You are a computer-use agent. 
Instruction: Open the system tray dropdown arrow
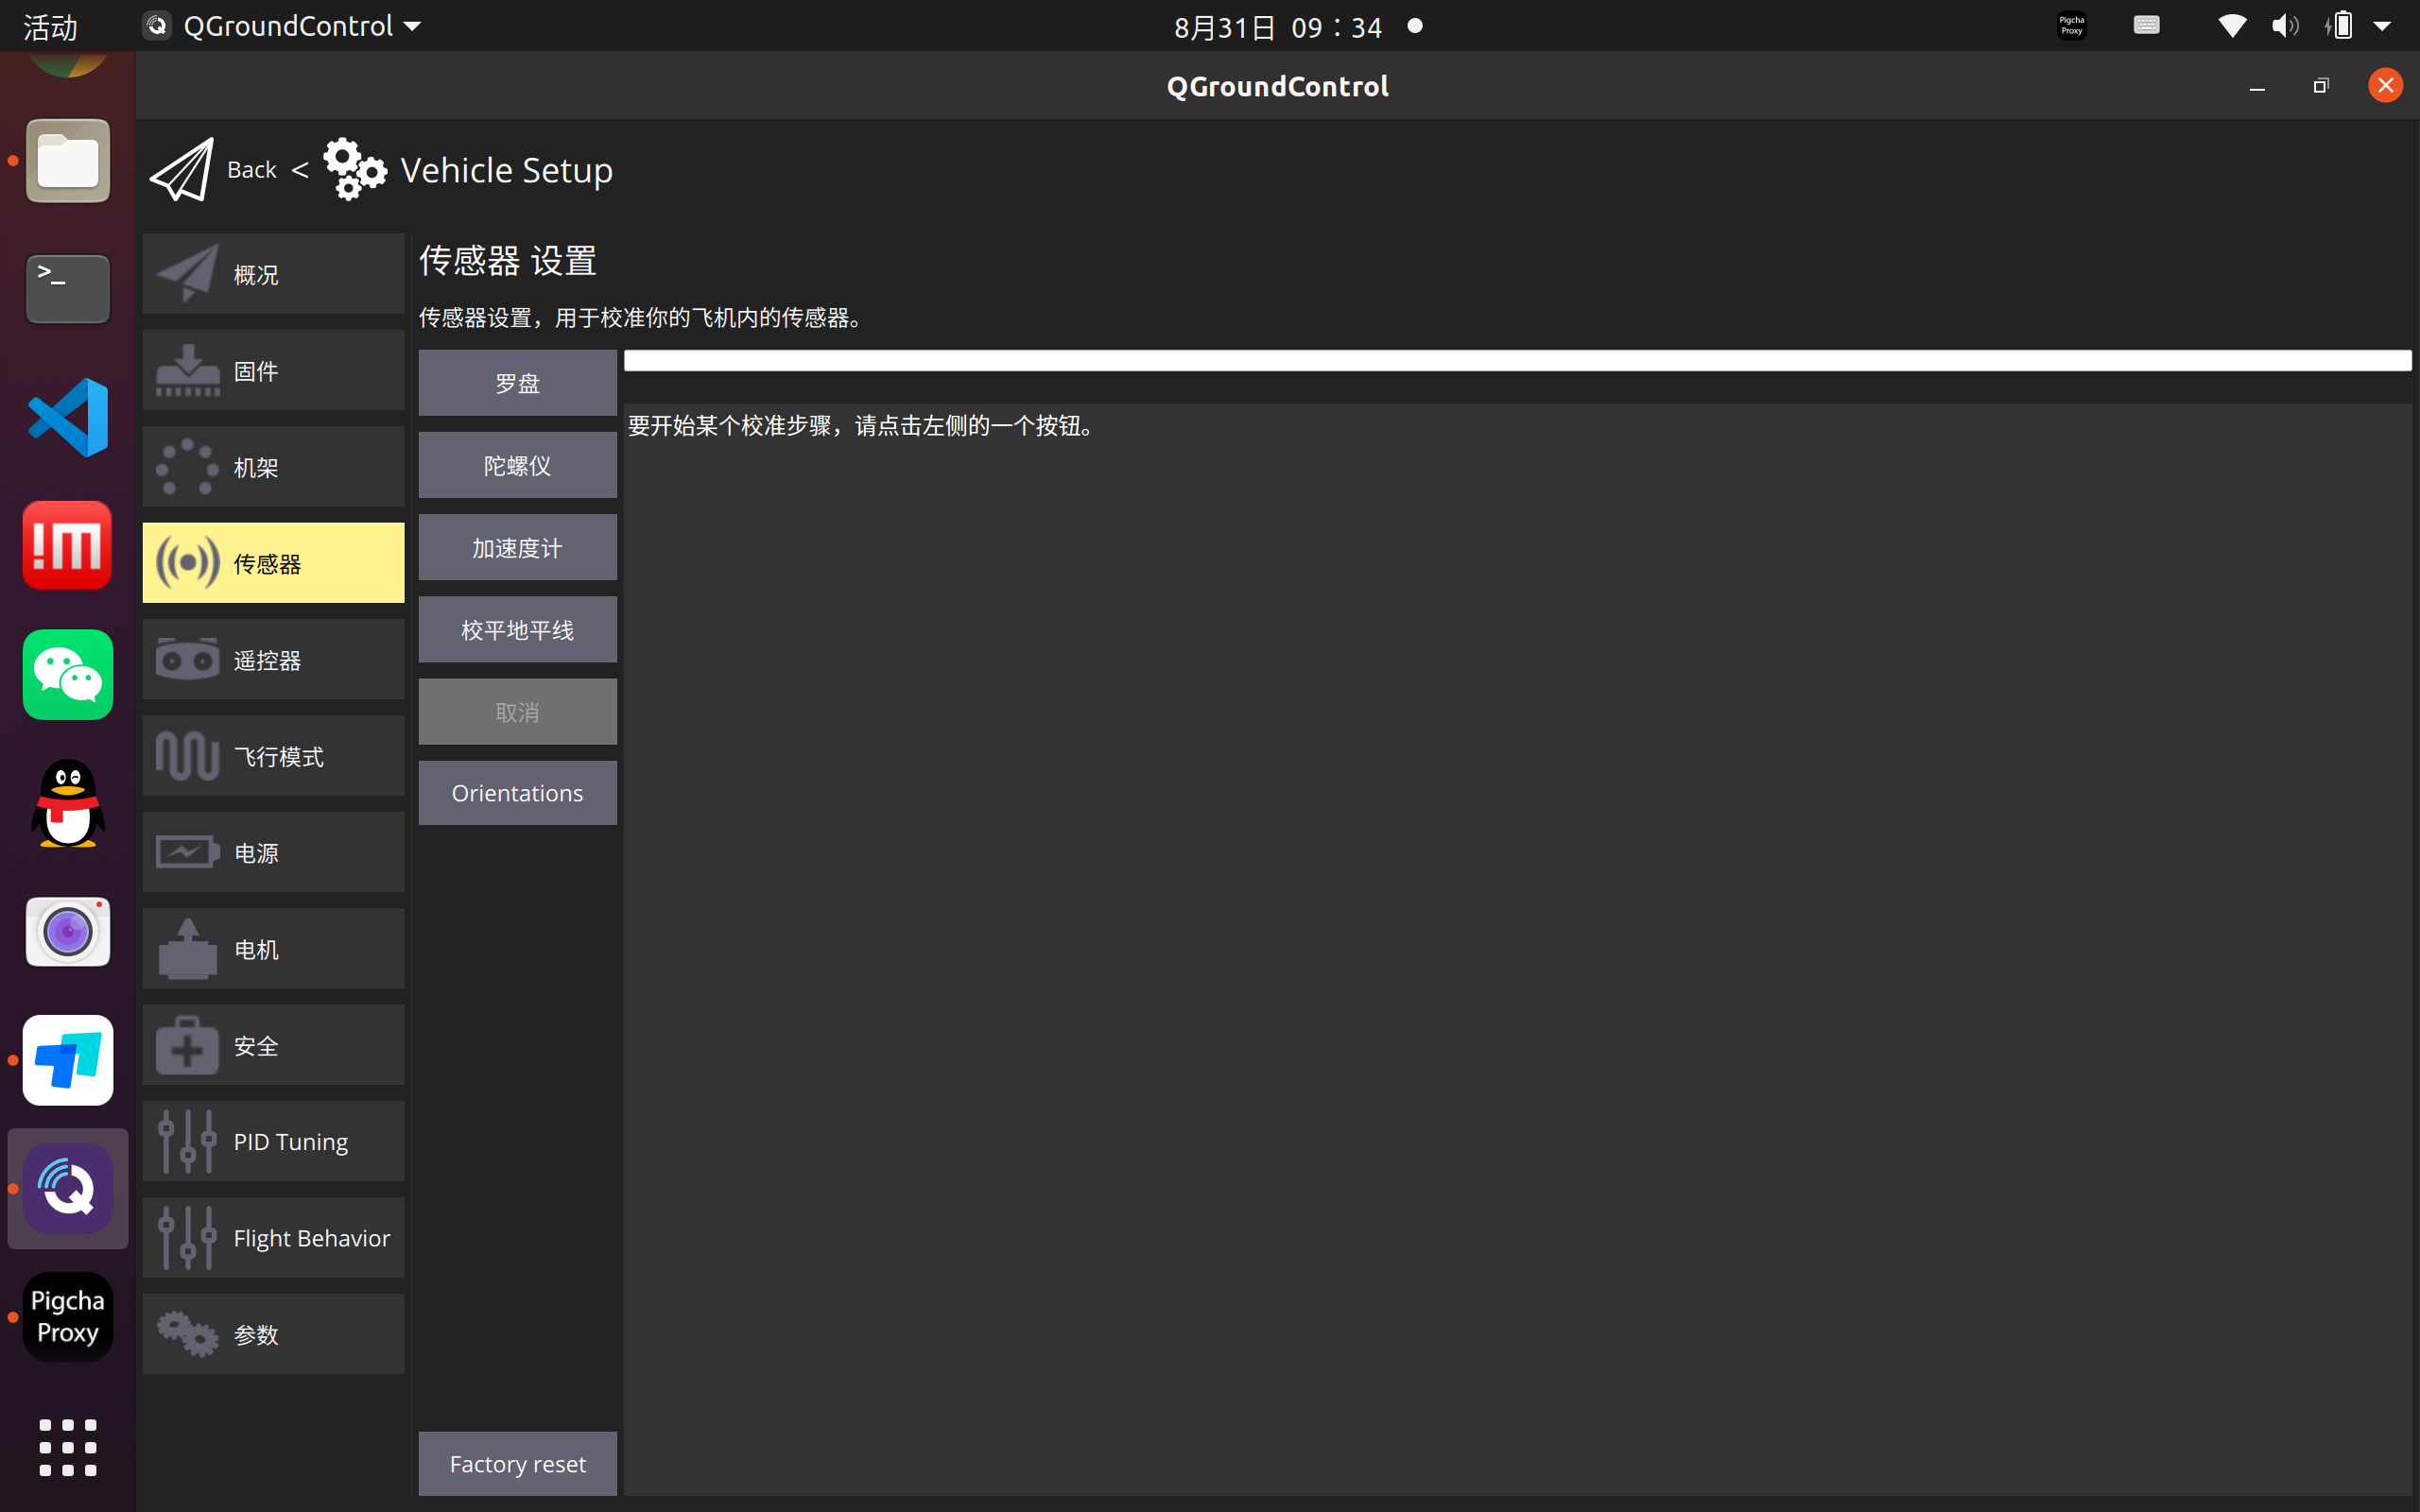[2383, 26]
